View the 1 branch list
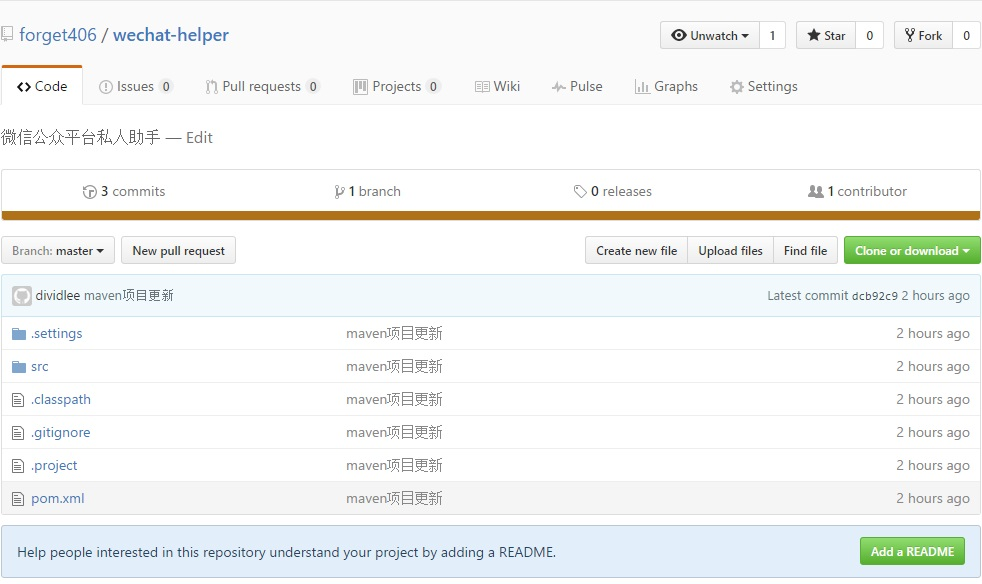This screenshot has width=982, height=584. point(367,191)
